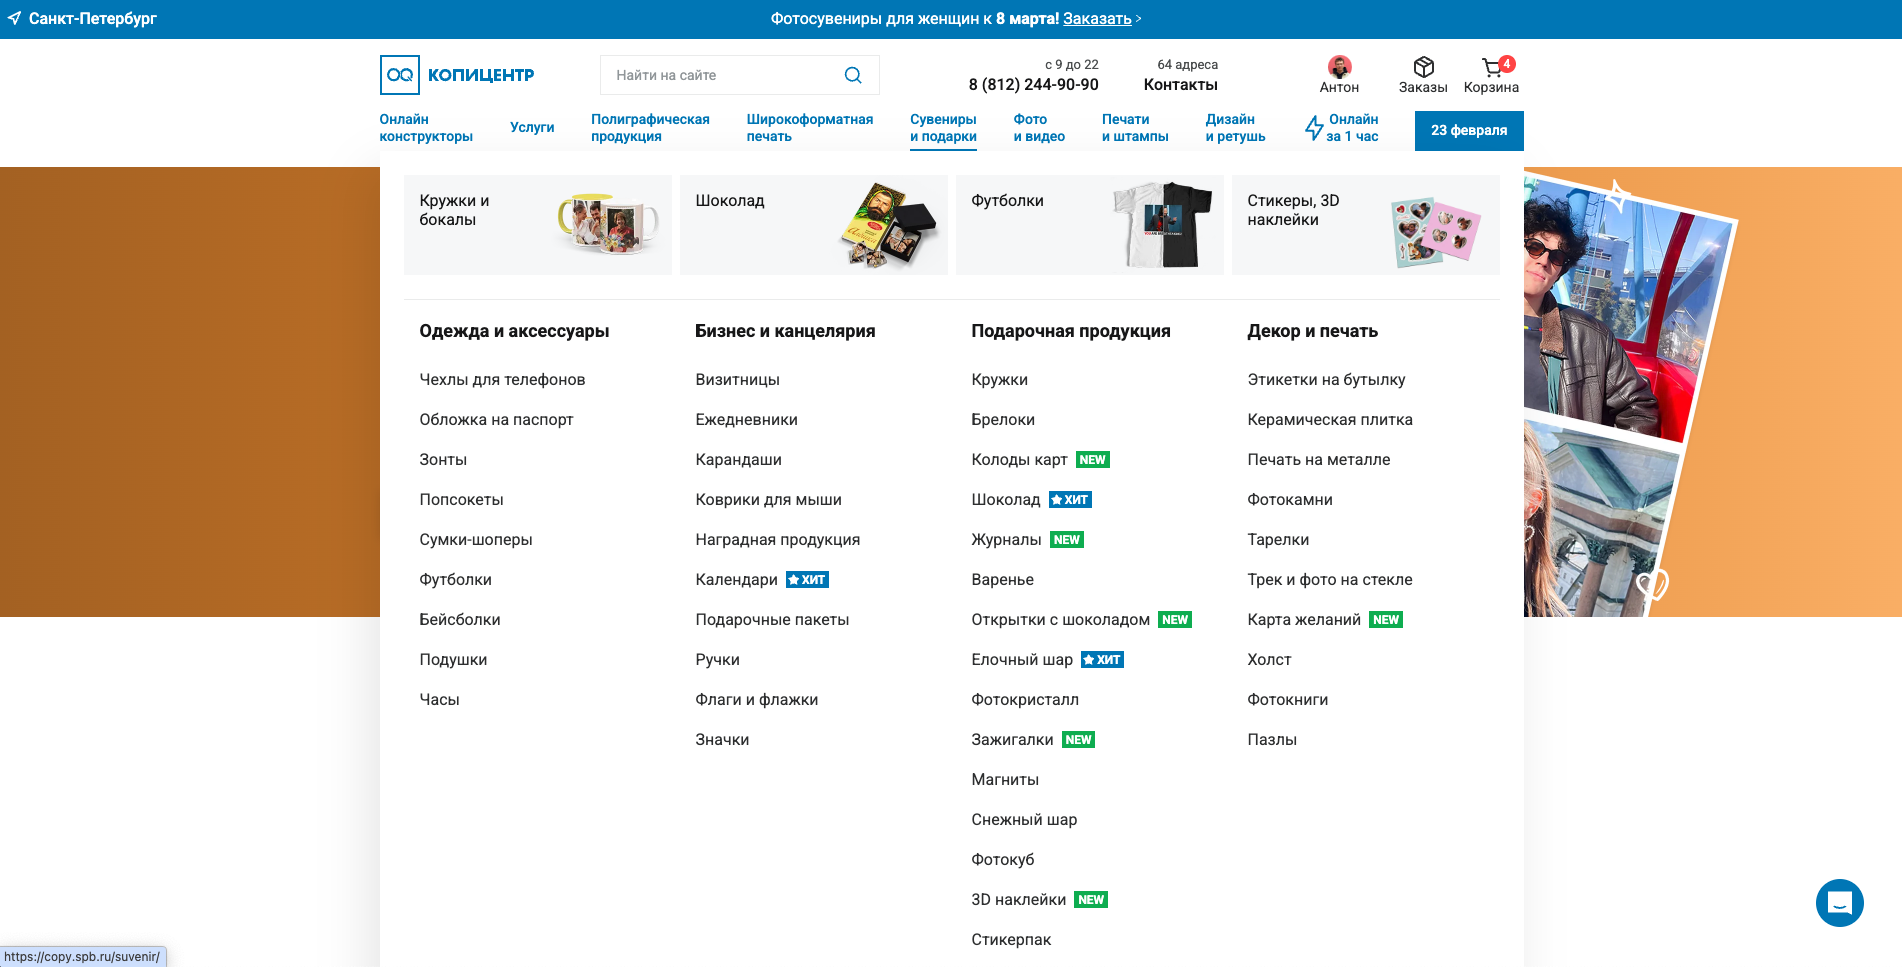This screenshot has width=1902, height=967.
Task: Select the Футболки tile with t-shirt image
Action: [1089, 225]
